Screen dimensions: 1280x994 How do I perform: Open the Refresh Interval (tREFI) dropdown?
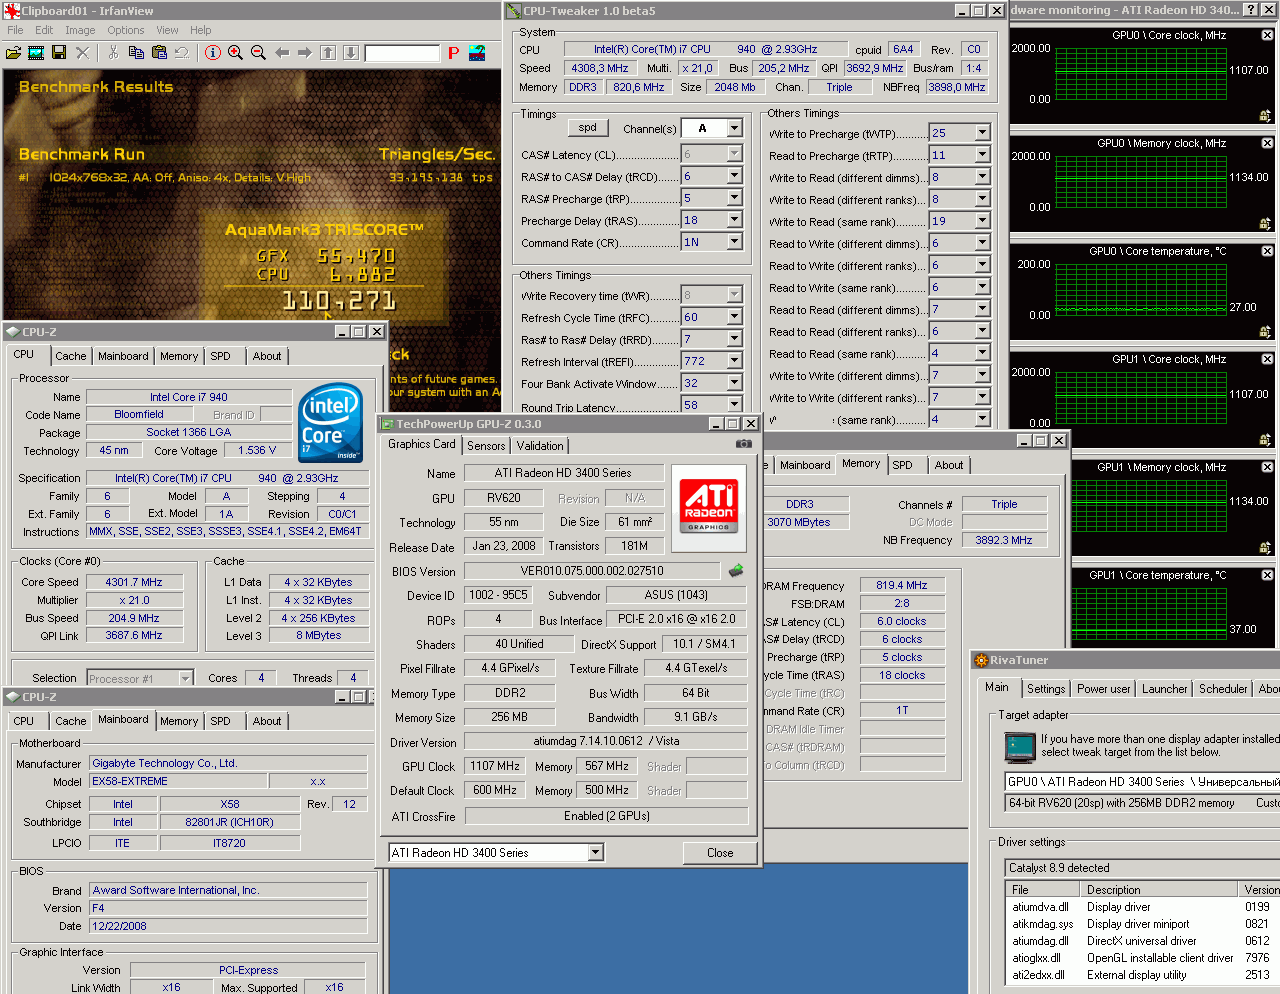[735, 361]
